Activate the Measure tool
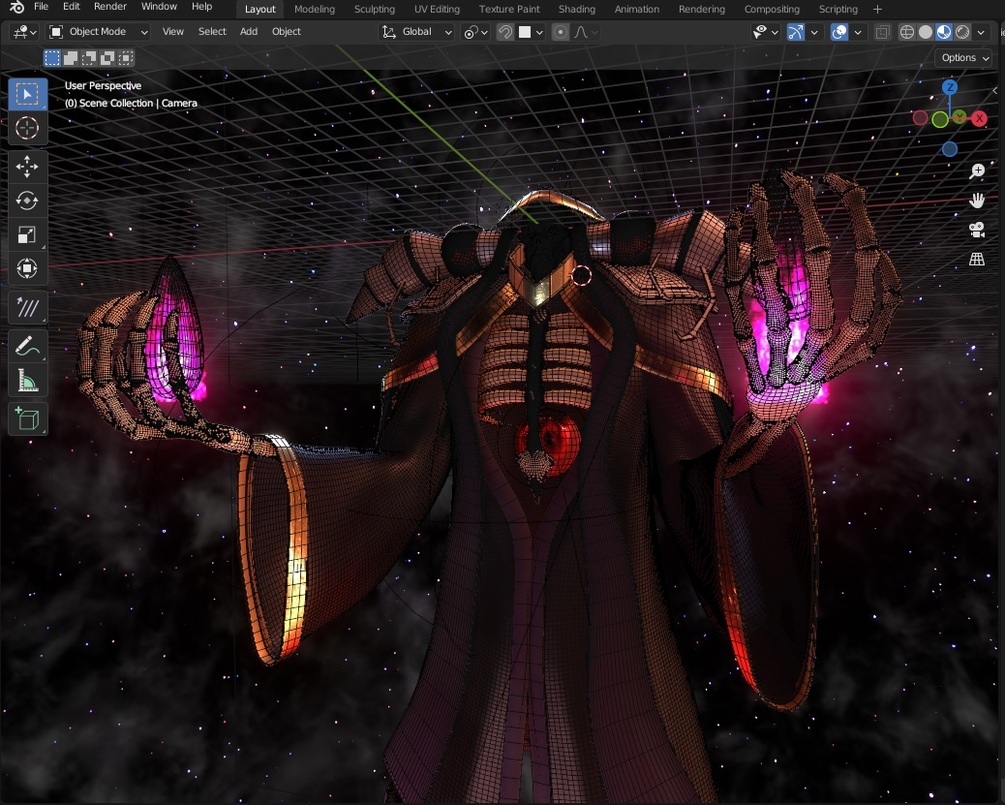 coord(27,381)
